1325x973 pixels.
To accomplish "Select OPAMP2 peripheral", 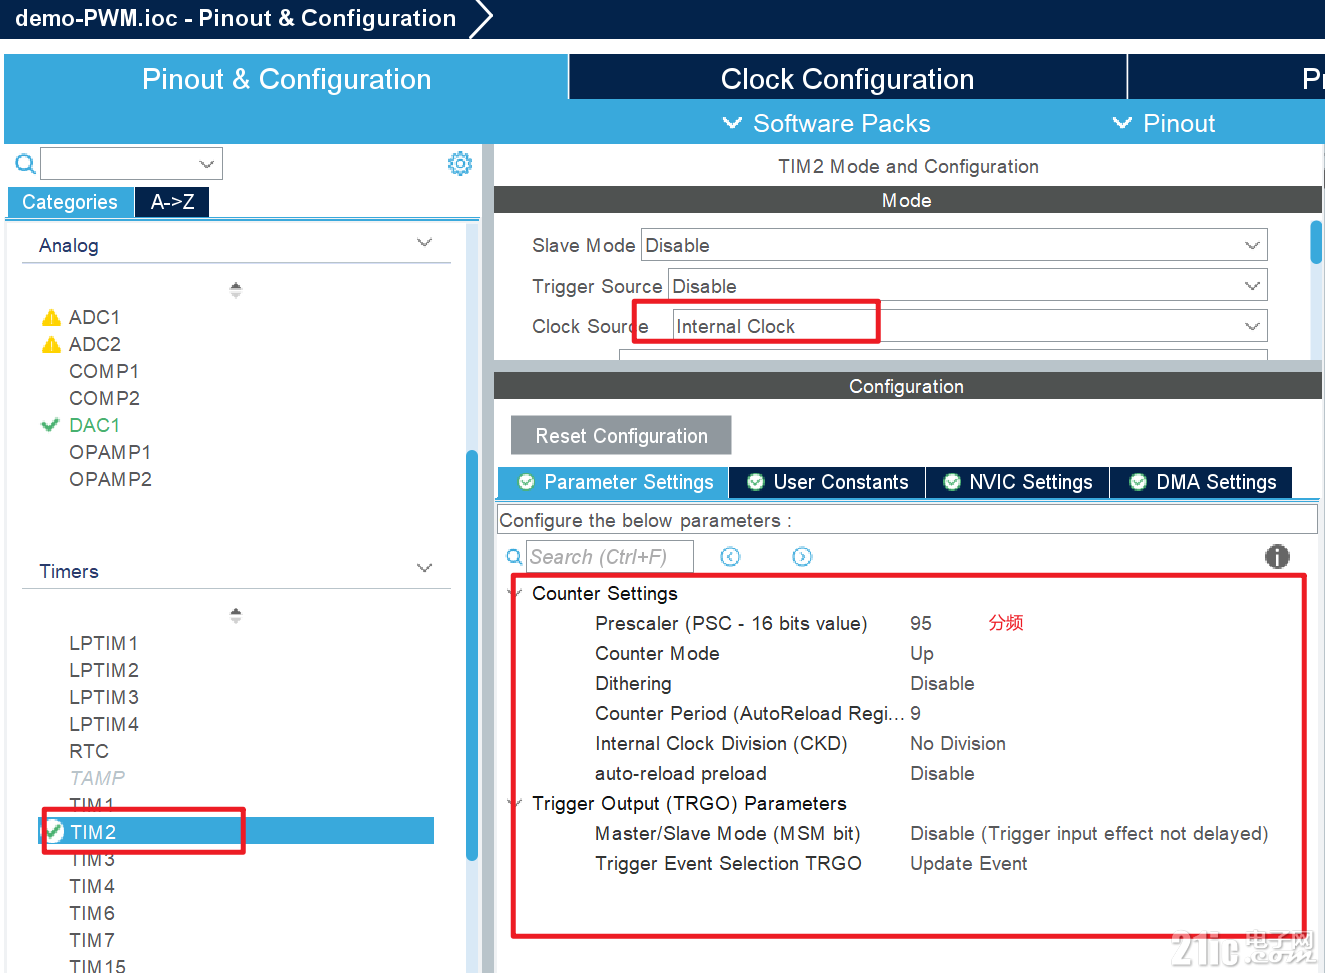I will tap(110, 479).
